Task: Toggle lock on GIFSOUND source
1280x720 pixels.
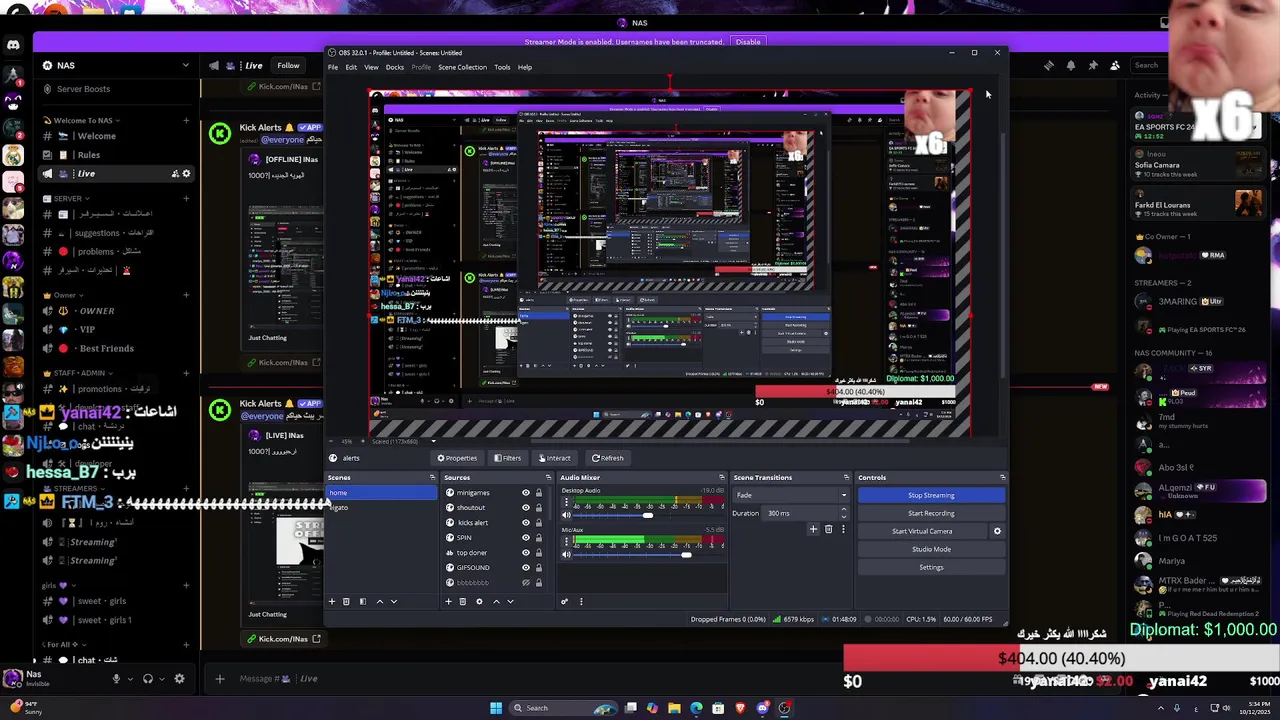Action: click(x=539, y=568)
